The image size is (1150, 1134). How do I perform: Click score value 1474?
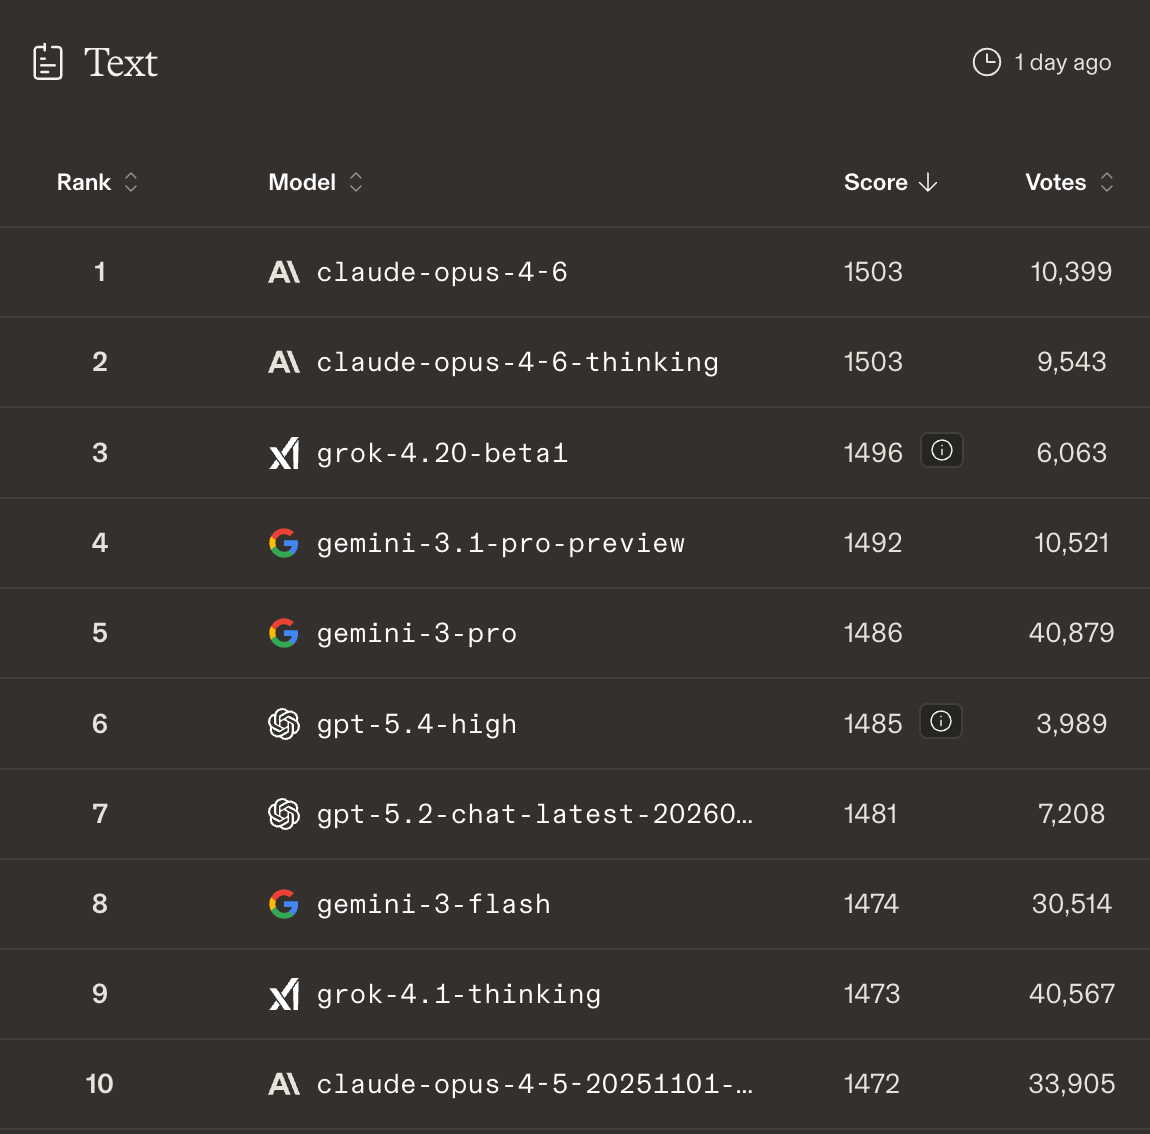pos(871,904)
